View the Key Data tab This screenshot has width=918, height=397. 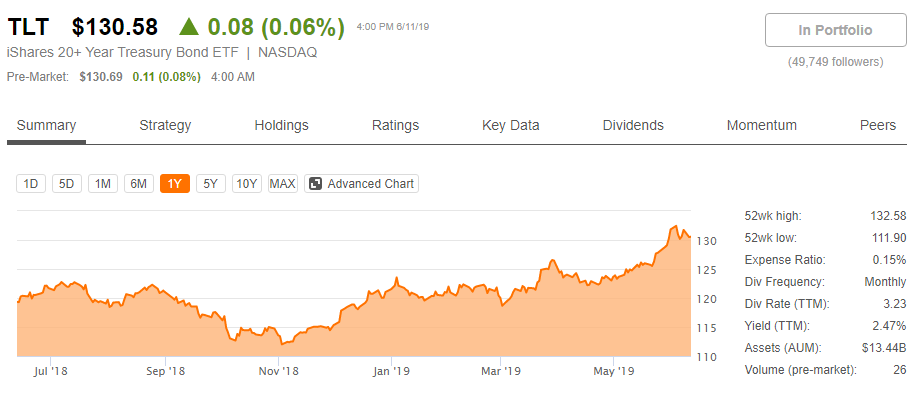511,125
